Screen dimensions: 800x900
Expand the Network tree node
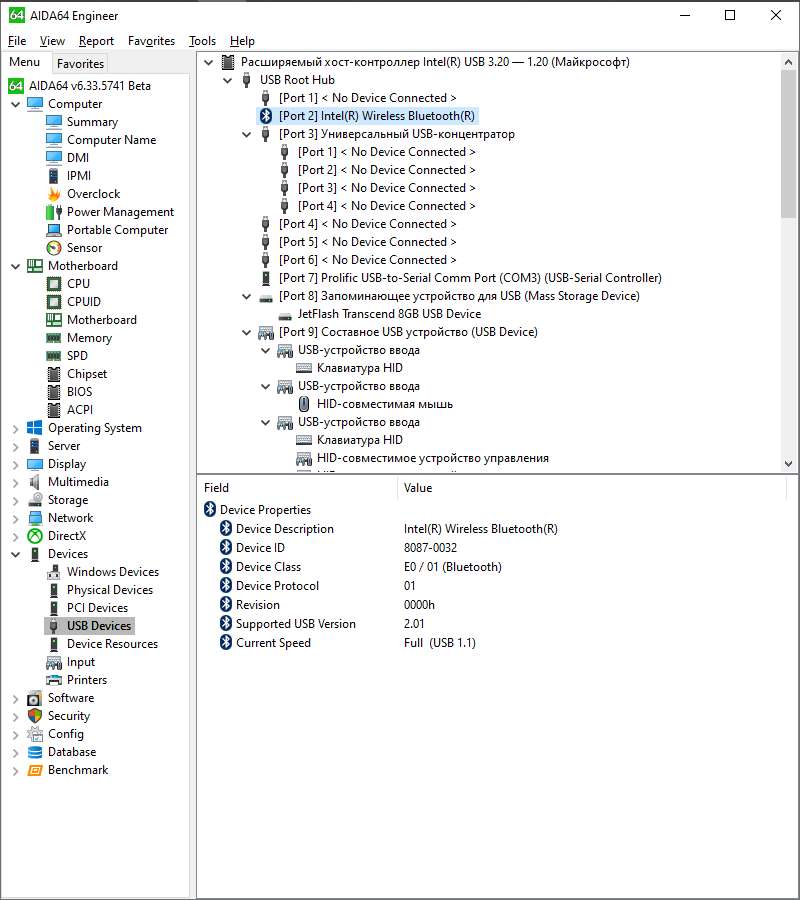coord(16,518)
